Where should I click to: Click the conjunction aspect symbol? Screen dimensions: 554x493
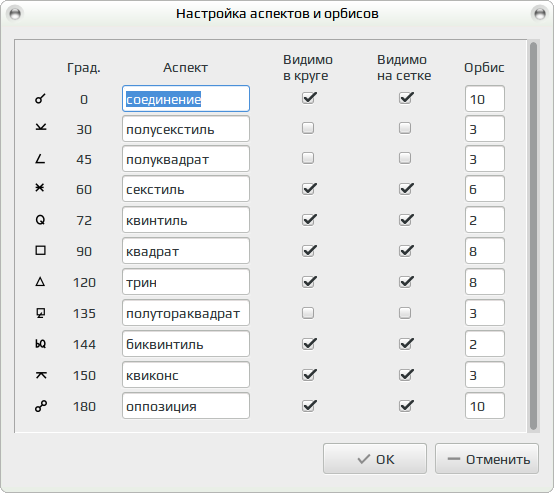pos(40,99)
